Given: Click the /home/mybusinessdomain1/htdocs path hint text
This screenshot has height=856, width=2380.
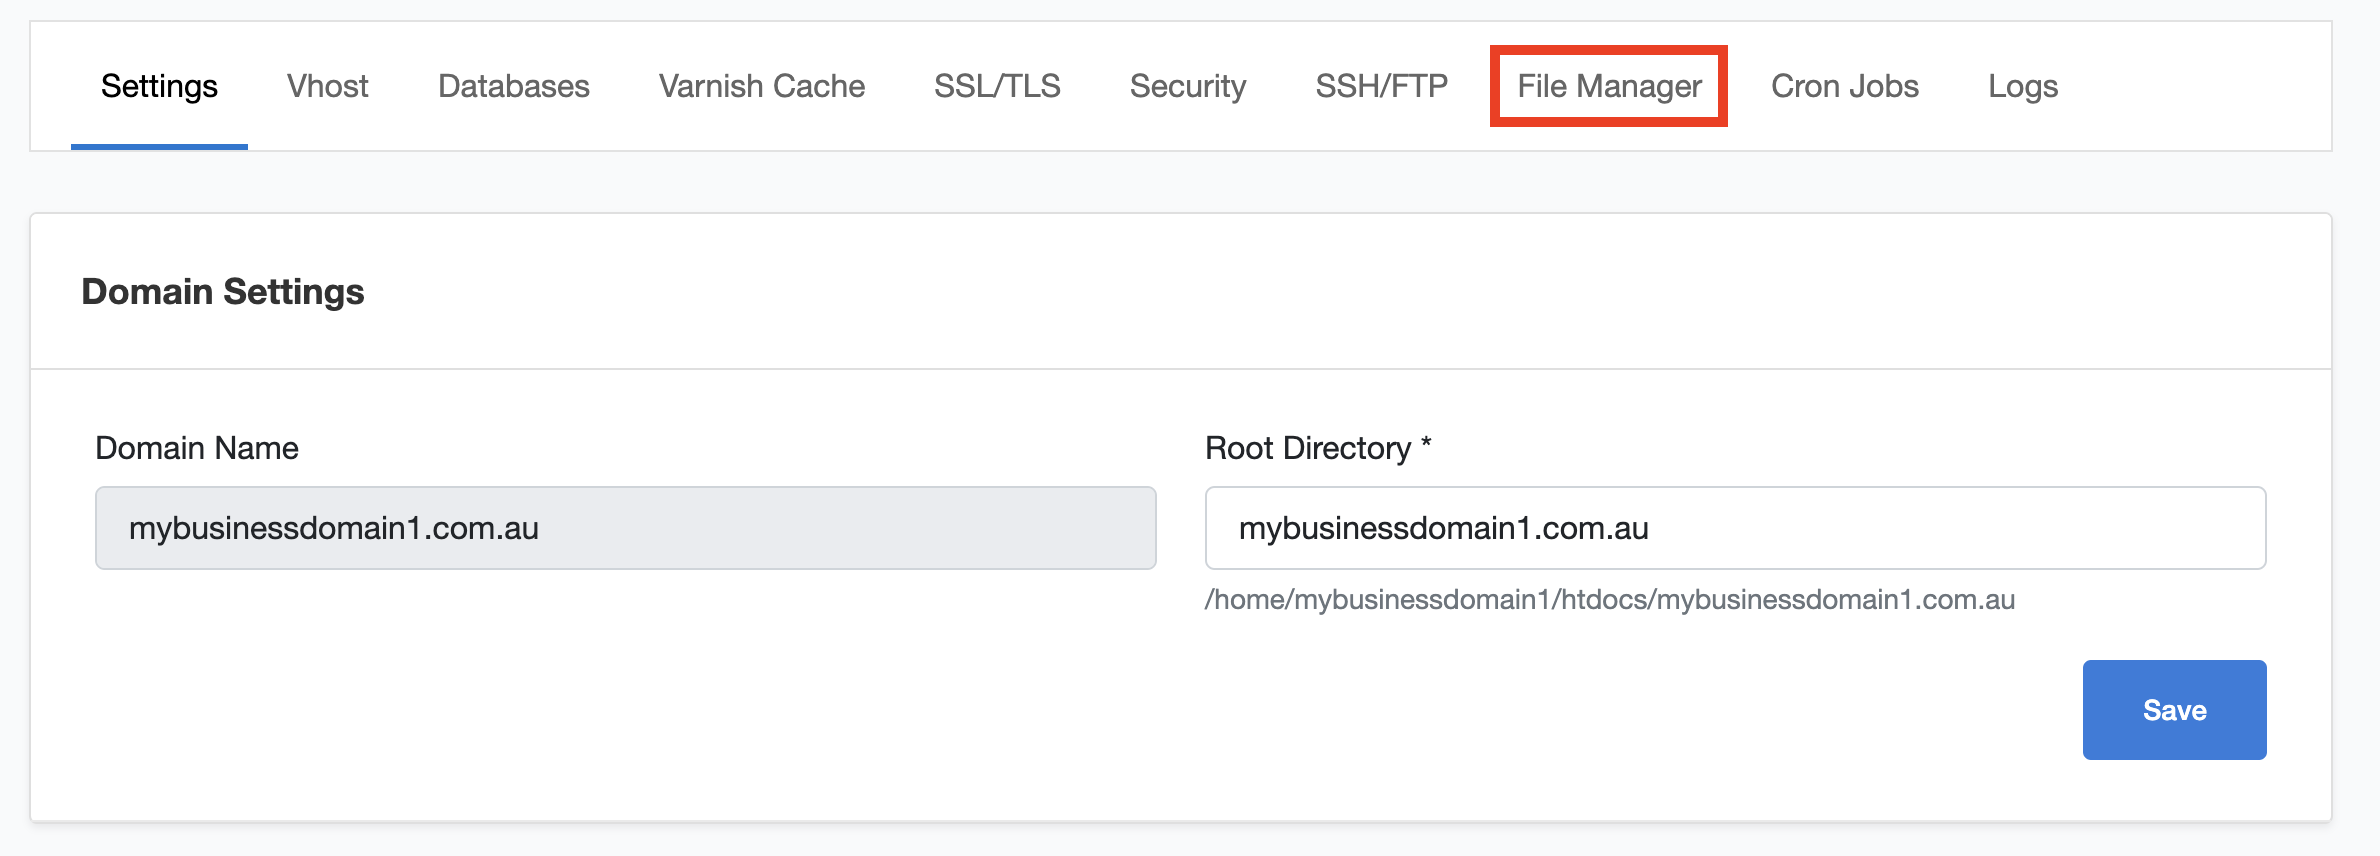Looking at the screenshot, I should click(x=1608, y=600).
